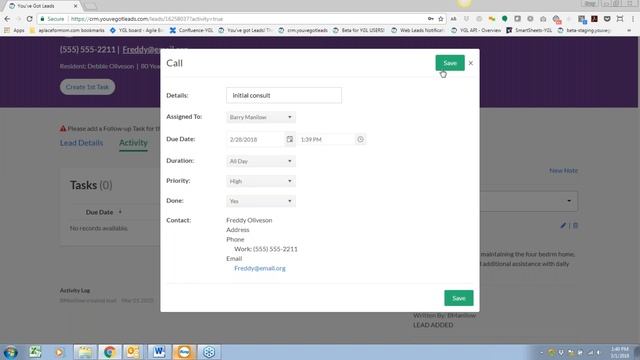Go back with the browser back arrow
The width and height of the screenshot is (640, 360).
[x=7, y=19]
